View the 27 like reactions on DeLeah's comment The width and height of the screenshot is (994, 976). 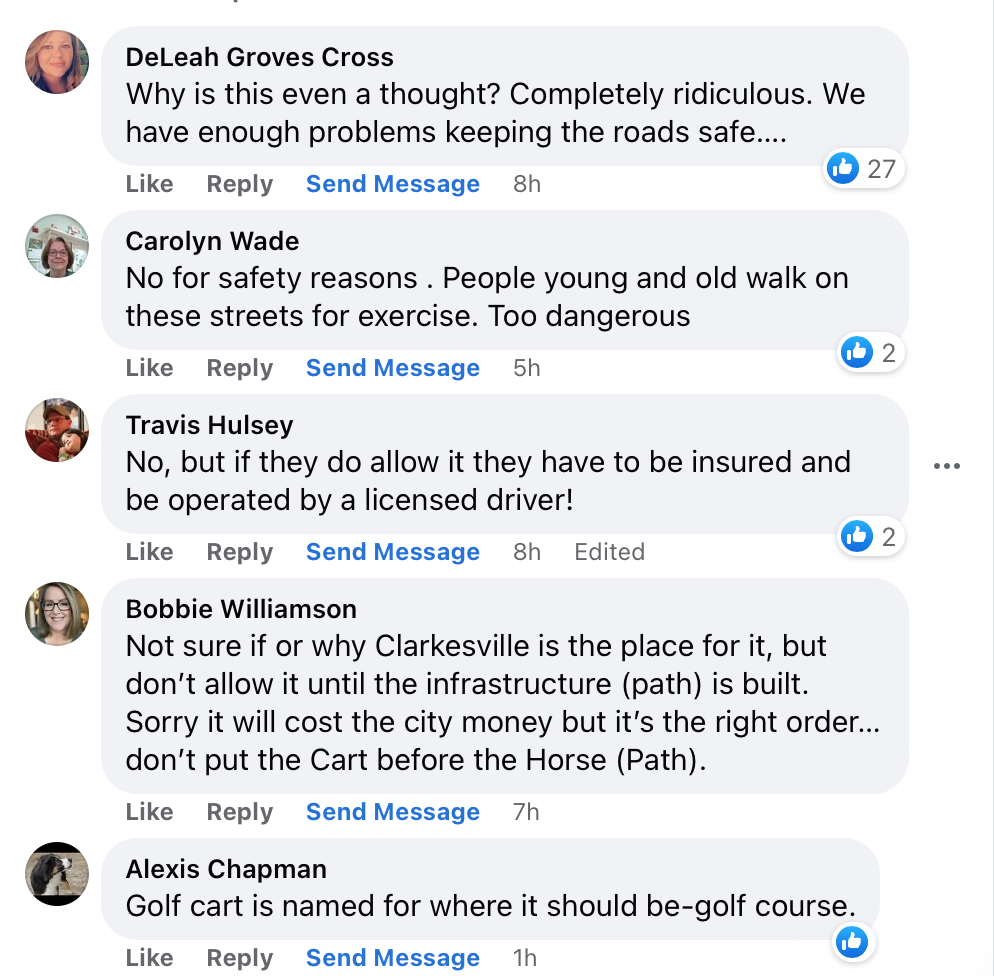coord(864,168)
